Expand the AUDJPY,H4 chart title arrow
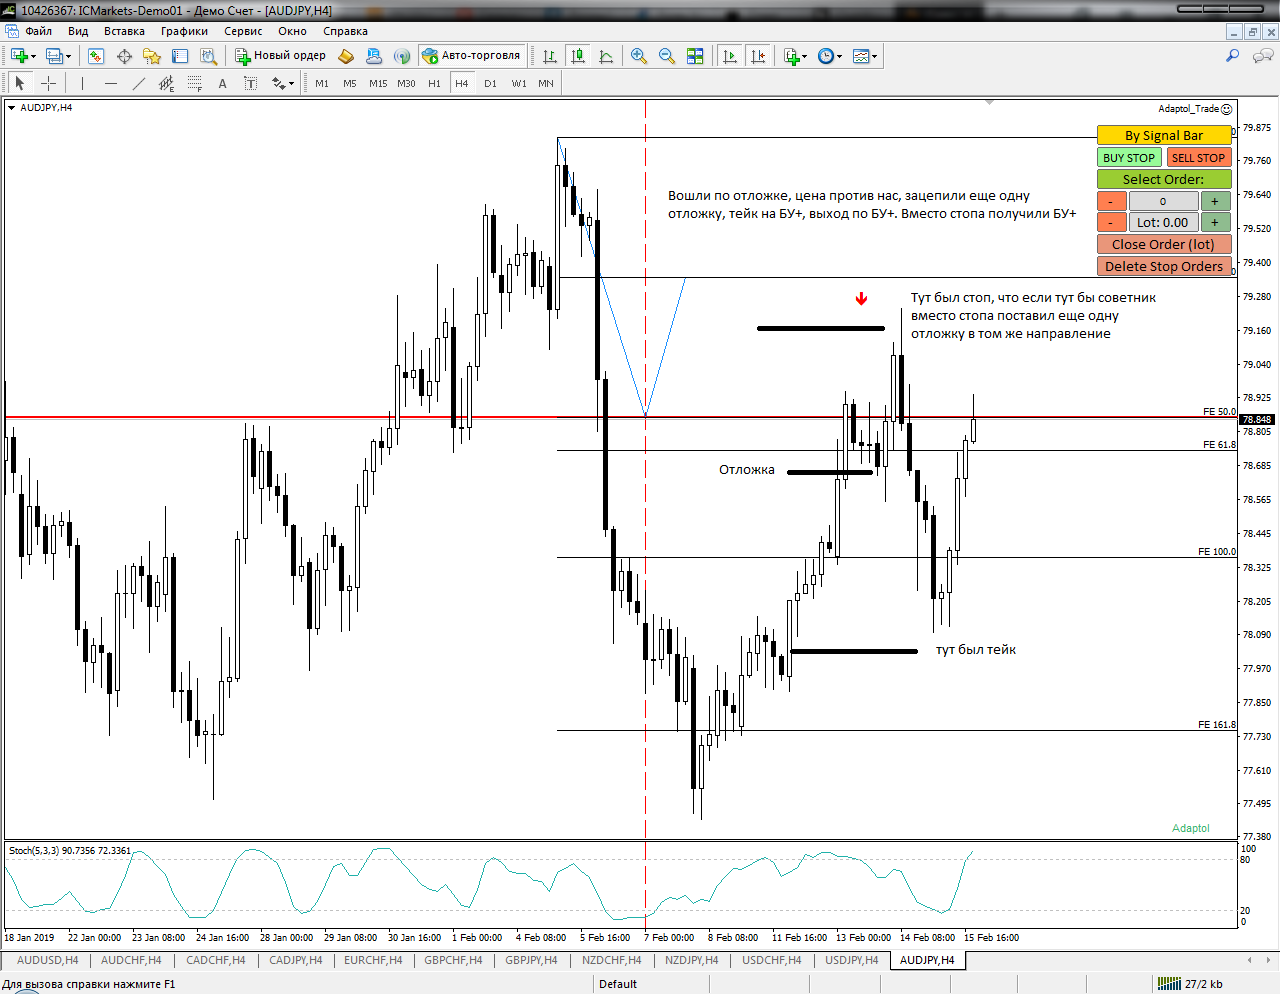The image size is (1280, 994). coord(11,107)
